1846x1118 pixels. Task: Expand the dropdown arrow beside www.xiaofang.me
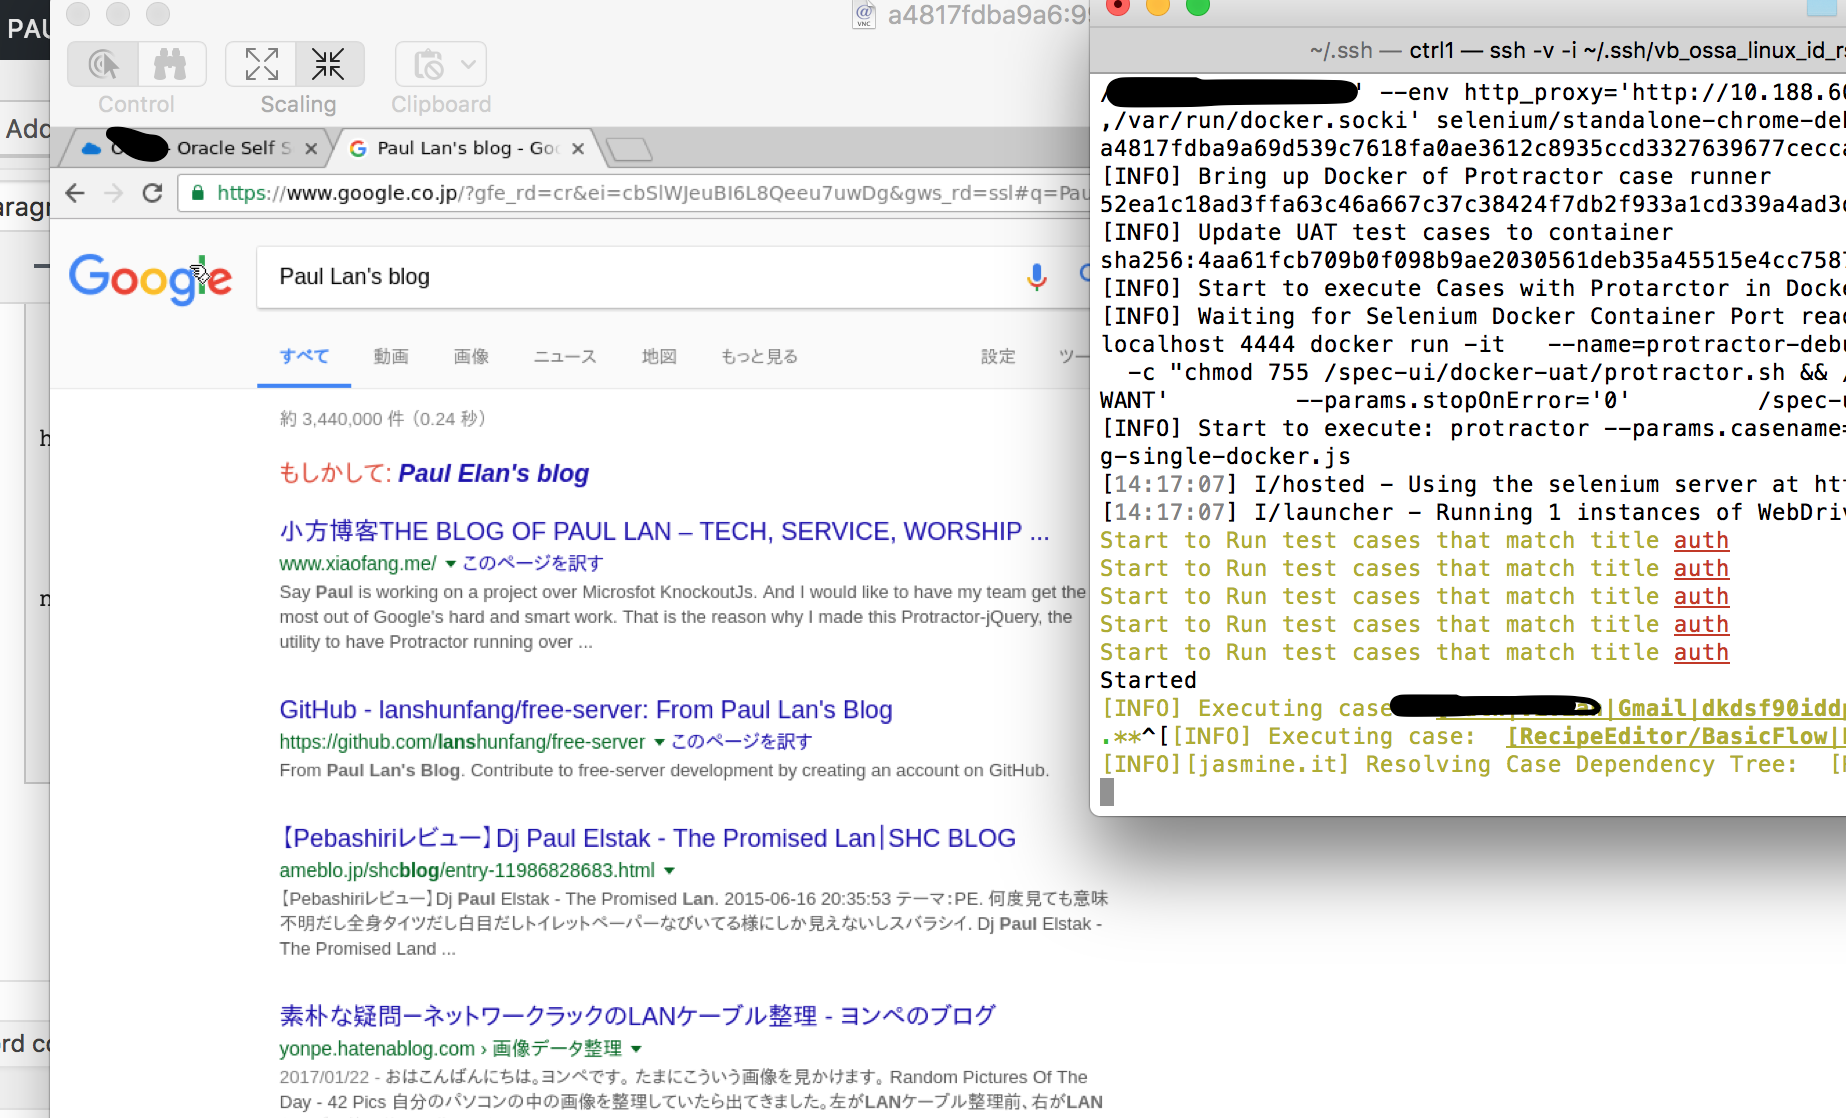pos(450,564)
